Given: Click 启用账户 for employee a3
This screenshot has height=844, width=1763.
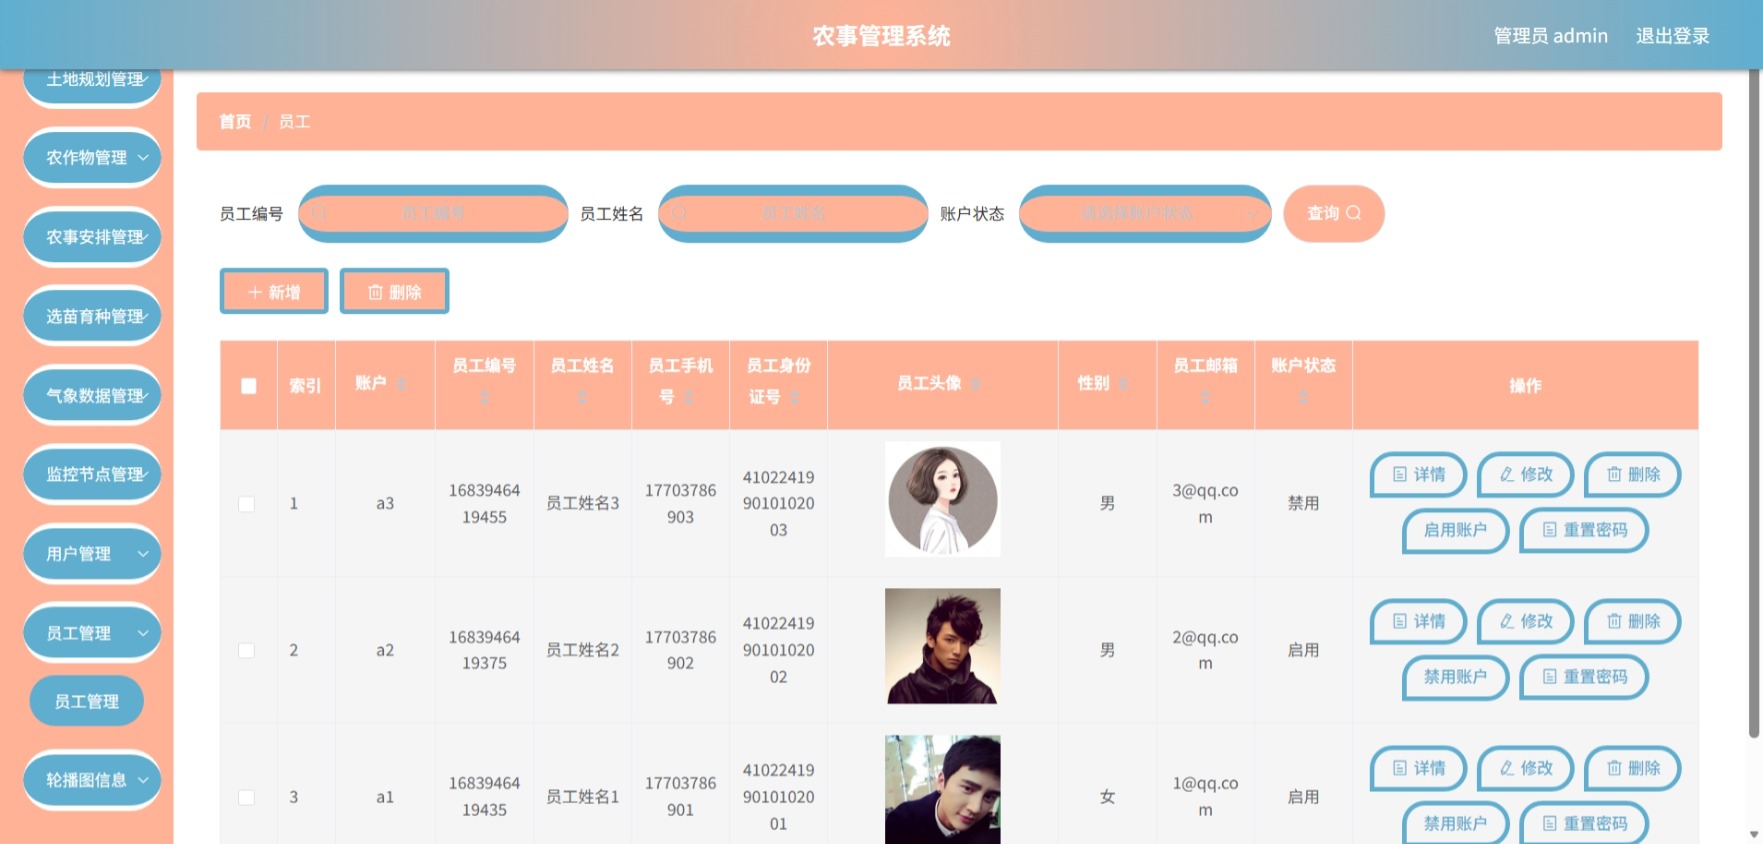Looking at the screenshot, I should tap(1455, 530).
